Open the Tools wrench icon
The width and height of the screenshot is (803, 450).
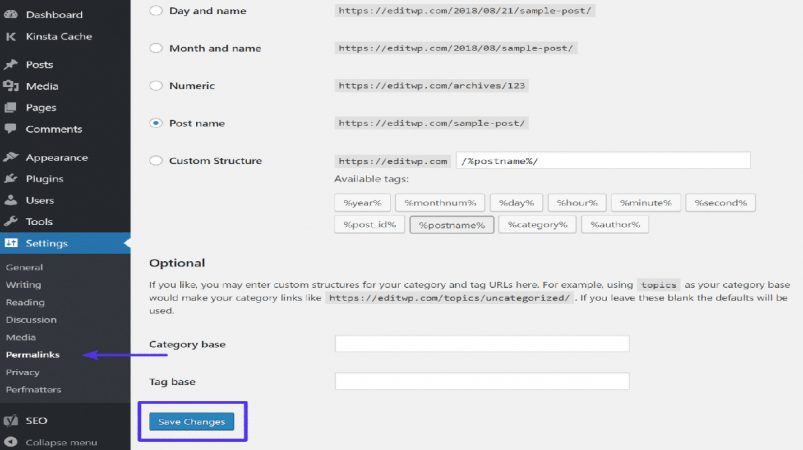click(11, 222)
